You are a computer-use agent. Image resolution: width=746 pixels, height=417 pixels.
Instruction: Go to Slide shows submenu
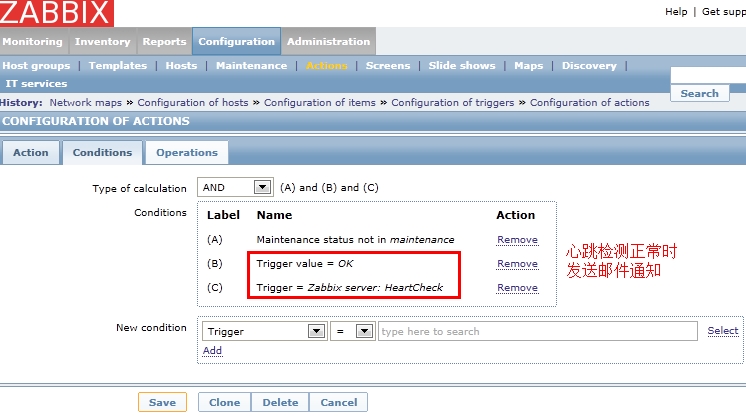tap(461, 66)
